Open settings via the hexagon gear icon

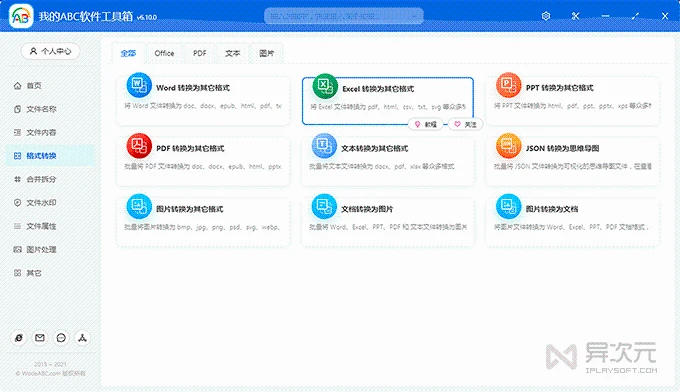(546, 16)
